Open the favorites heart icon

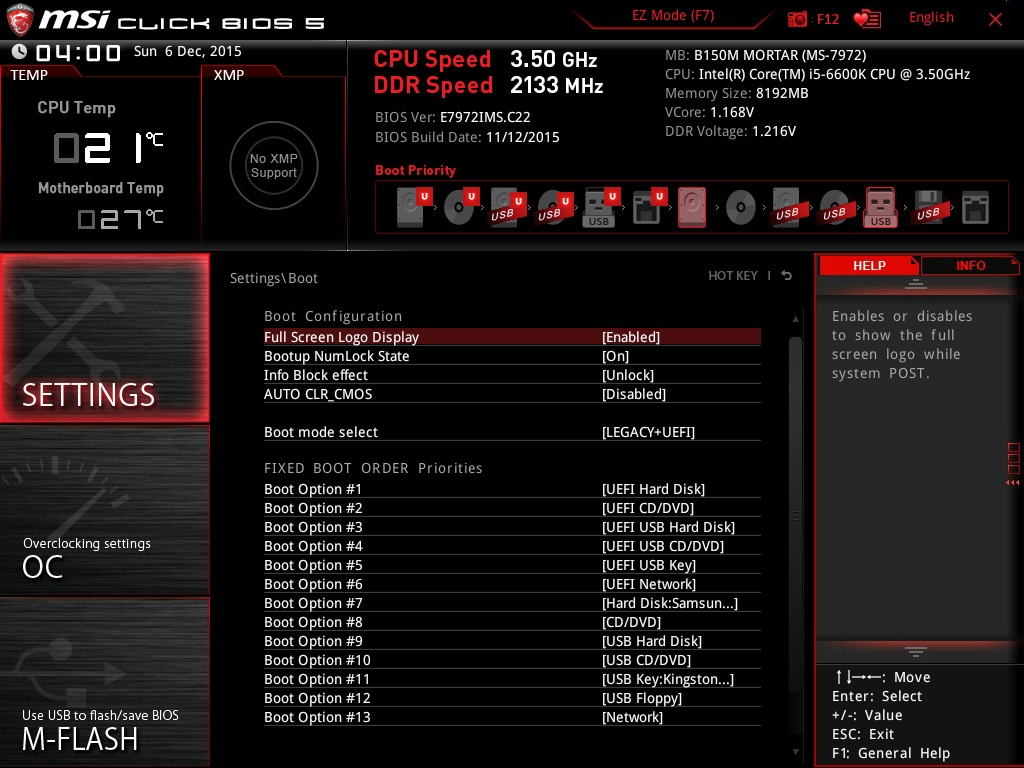click(x=866, y=19)
